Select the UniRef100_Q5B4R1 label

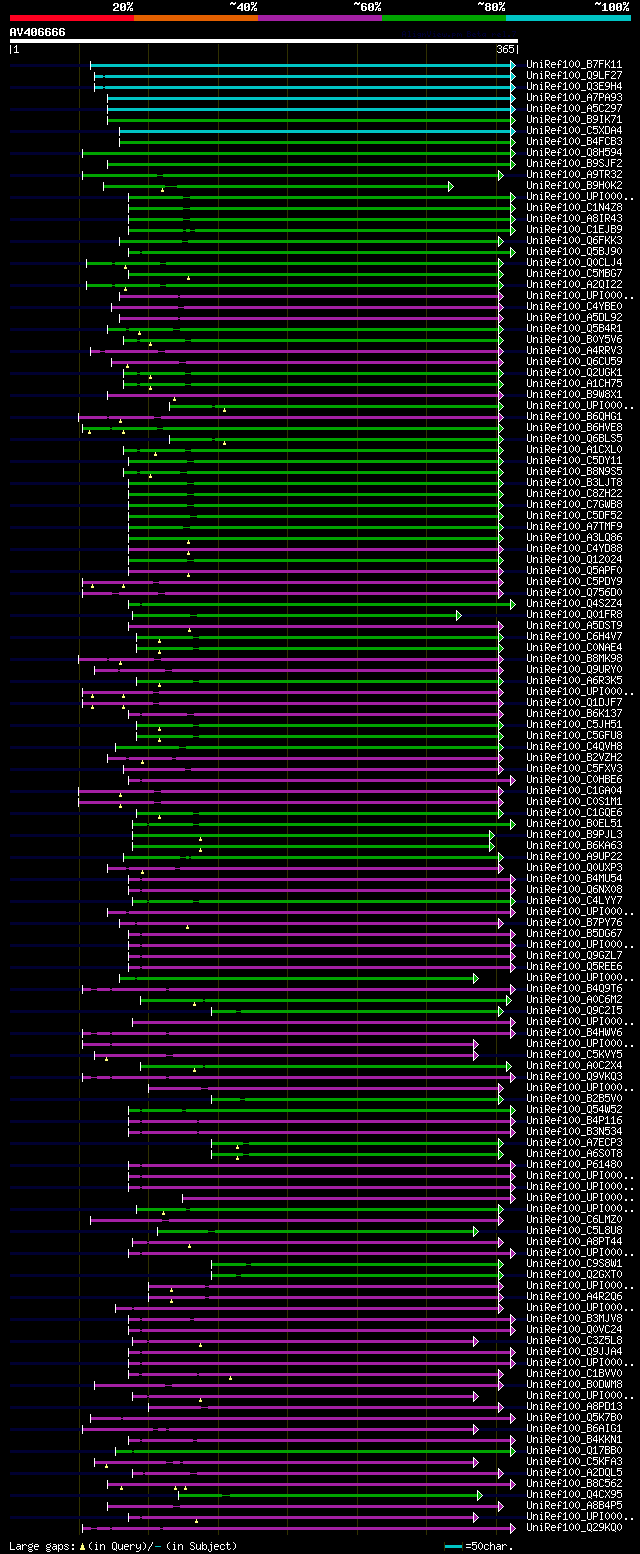(574, 328)
